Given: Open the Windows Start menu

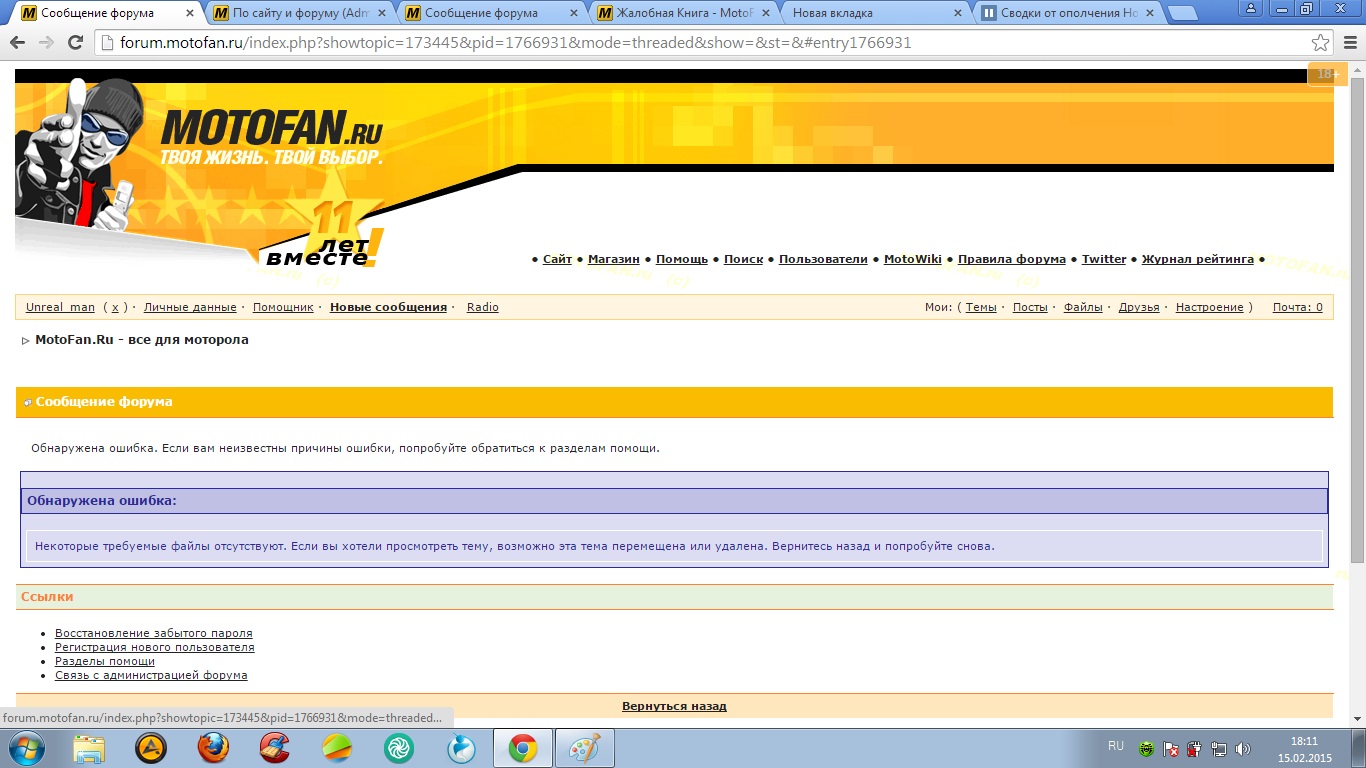Looking at the screenshot, I should 27,748.
